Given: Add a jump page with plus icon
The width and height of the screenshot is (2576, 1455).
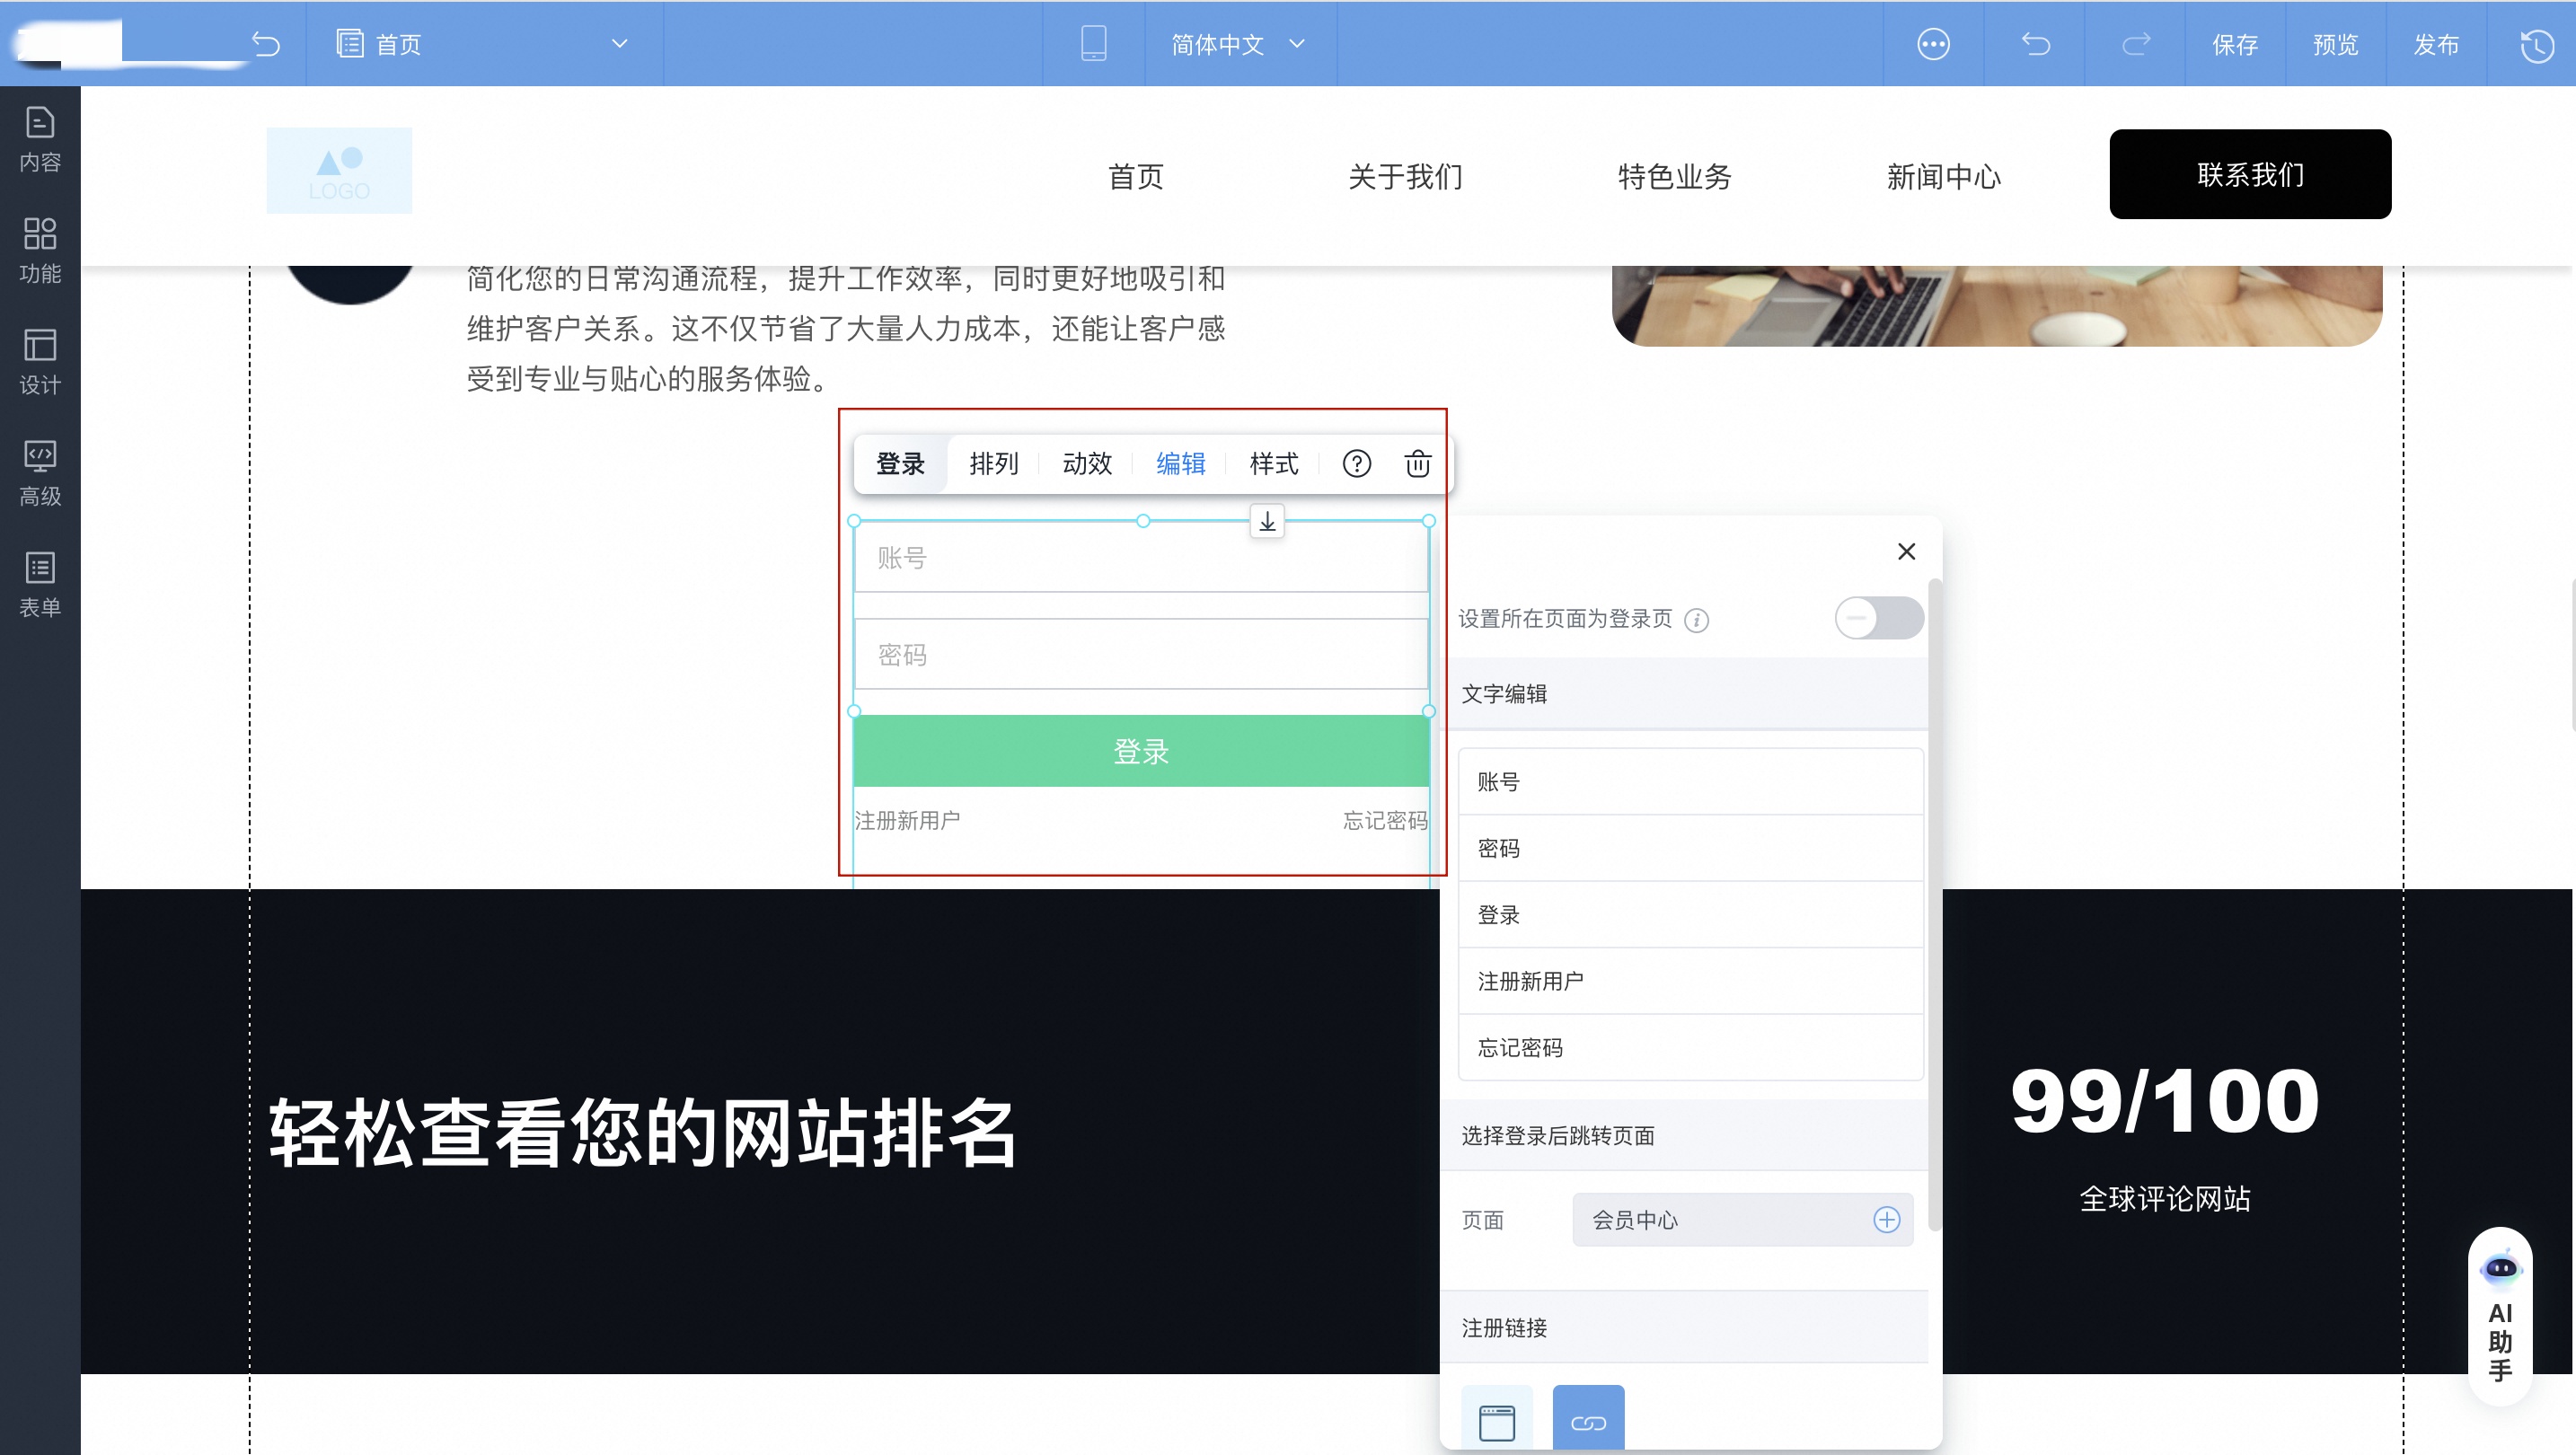Looking at the screenshot, I should coord(1887,1219).
